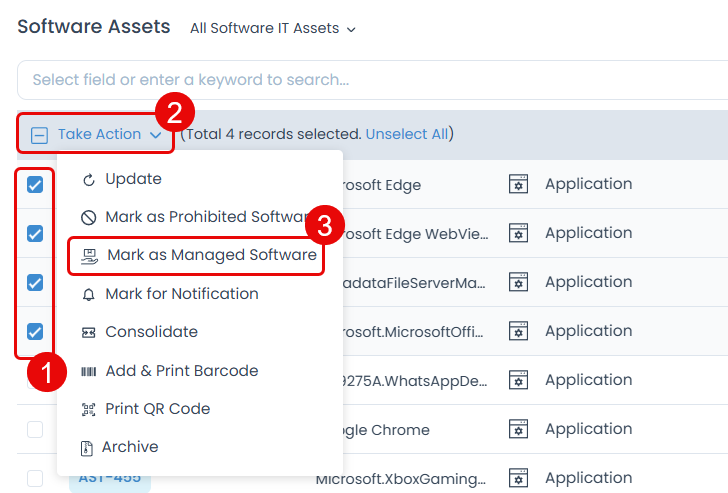This screenshot has height=493, width=728.
Task: Click the Microsoft Edge software name
Action: (x=382, y=185)
